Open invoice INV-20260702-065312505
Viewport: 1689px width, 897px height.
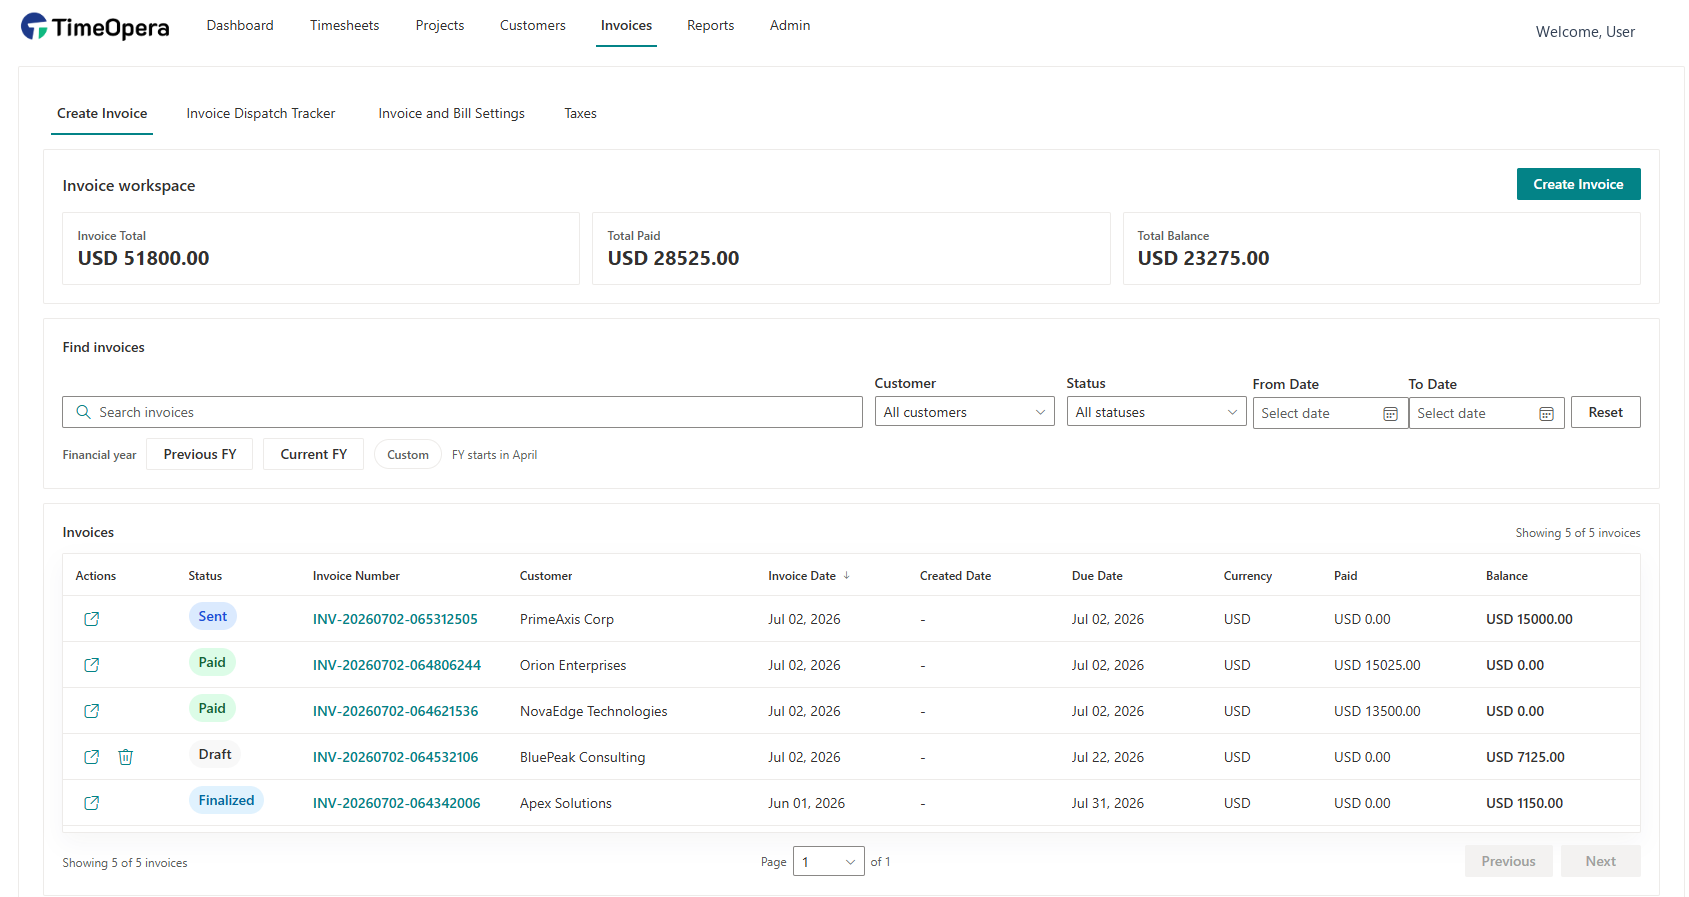395,619
